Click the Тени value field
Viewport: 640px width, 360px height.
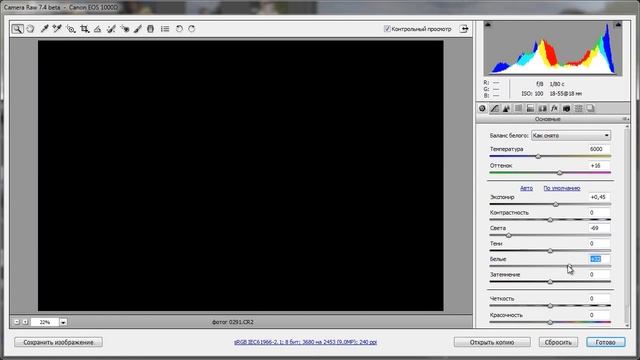click(x=599, y=244)
